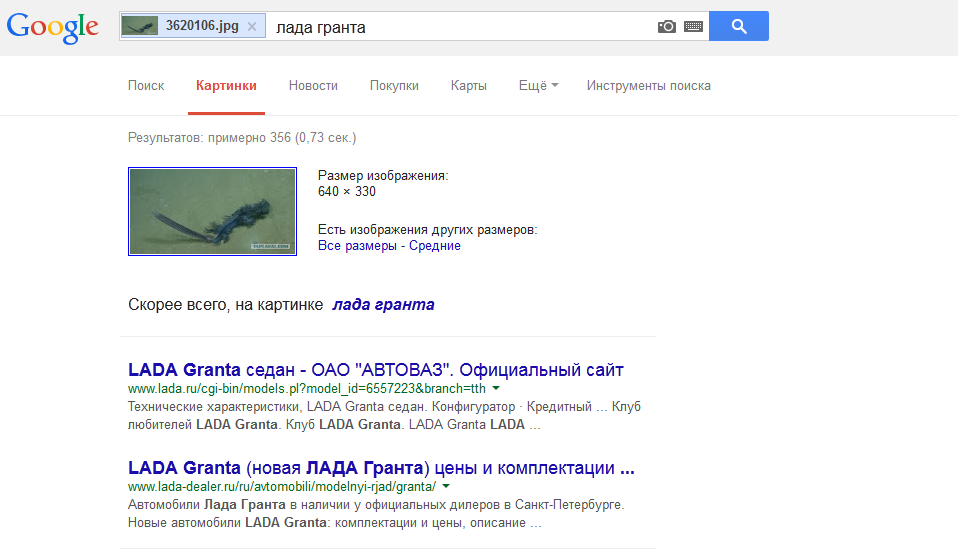The width and height of the screenshot is (958, 556).
Task: Click the Есть изображения других размеров text
Action: (428, 230)
